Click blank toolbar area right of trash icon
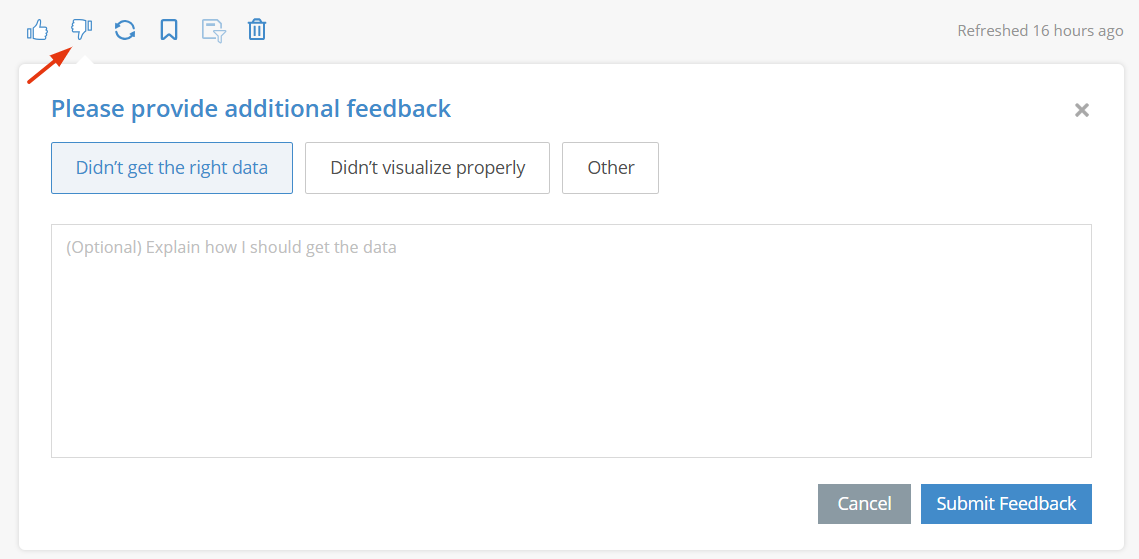 [610, 30]
